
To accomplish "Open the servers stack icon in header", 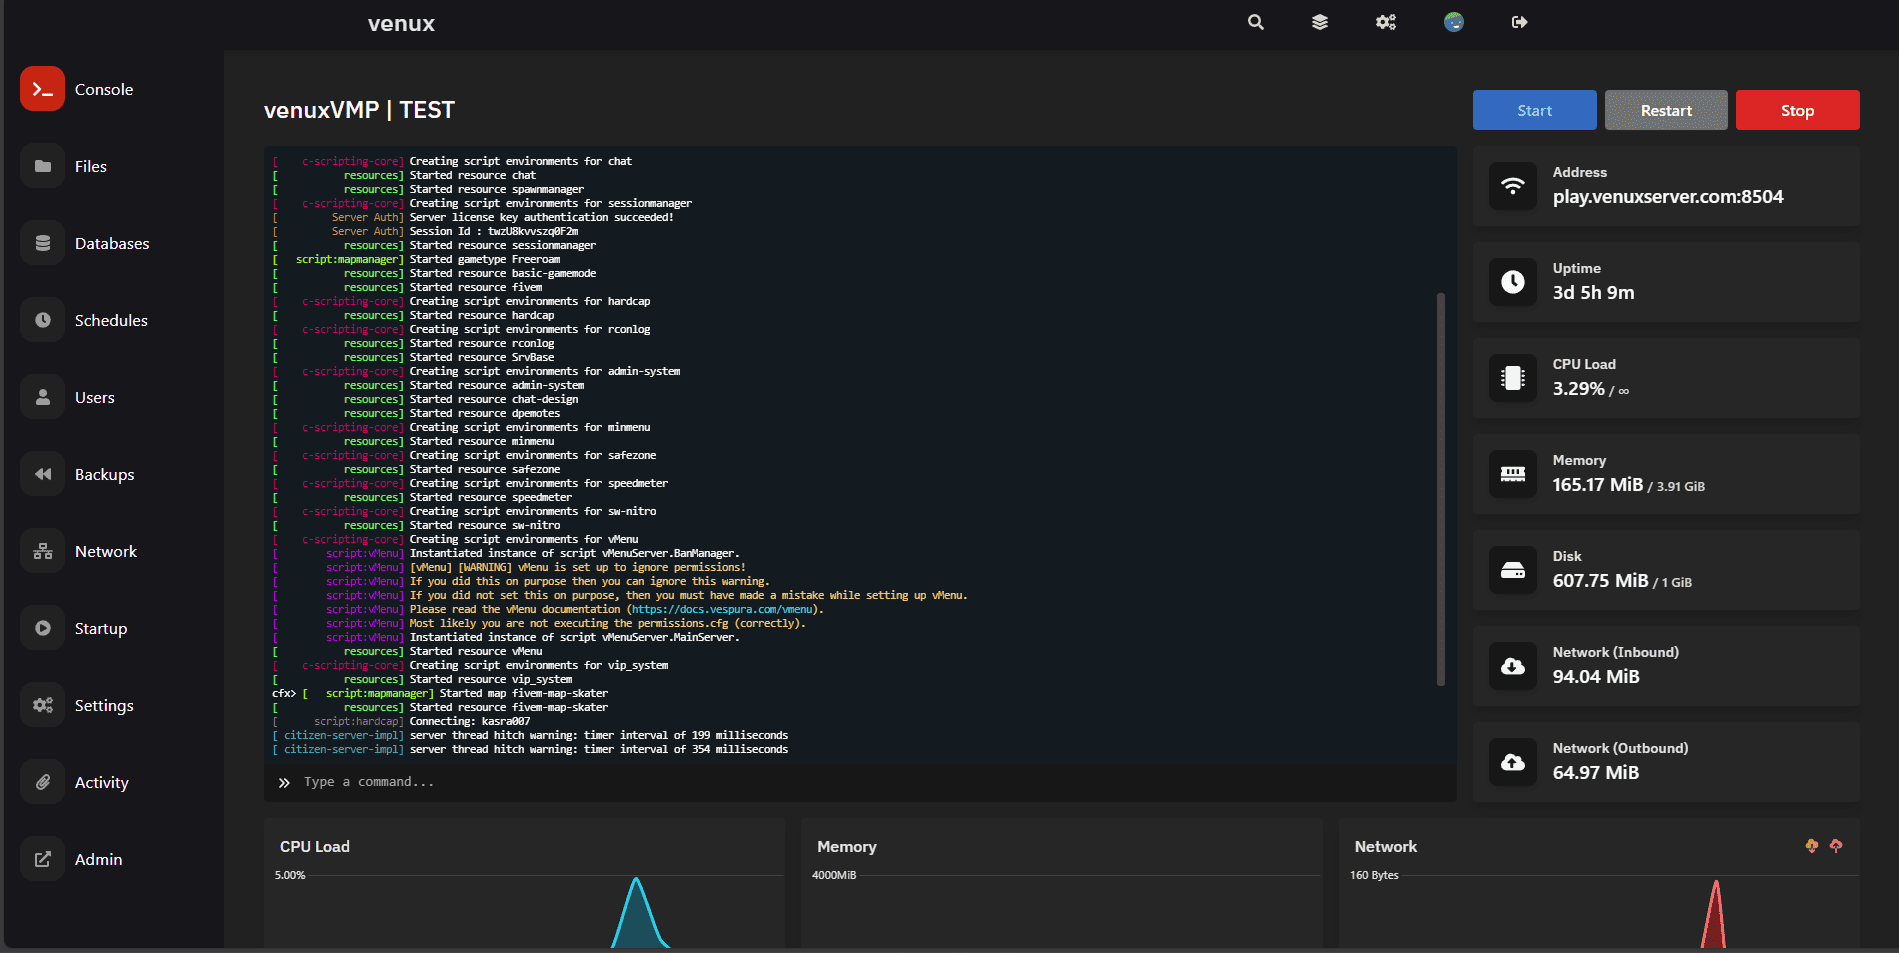I will (1320, 22).
